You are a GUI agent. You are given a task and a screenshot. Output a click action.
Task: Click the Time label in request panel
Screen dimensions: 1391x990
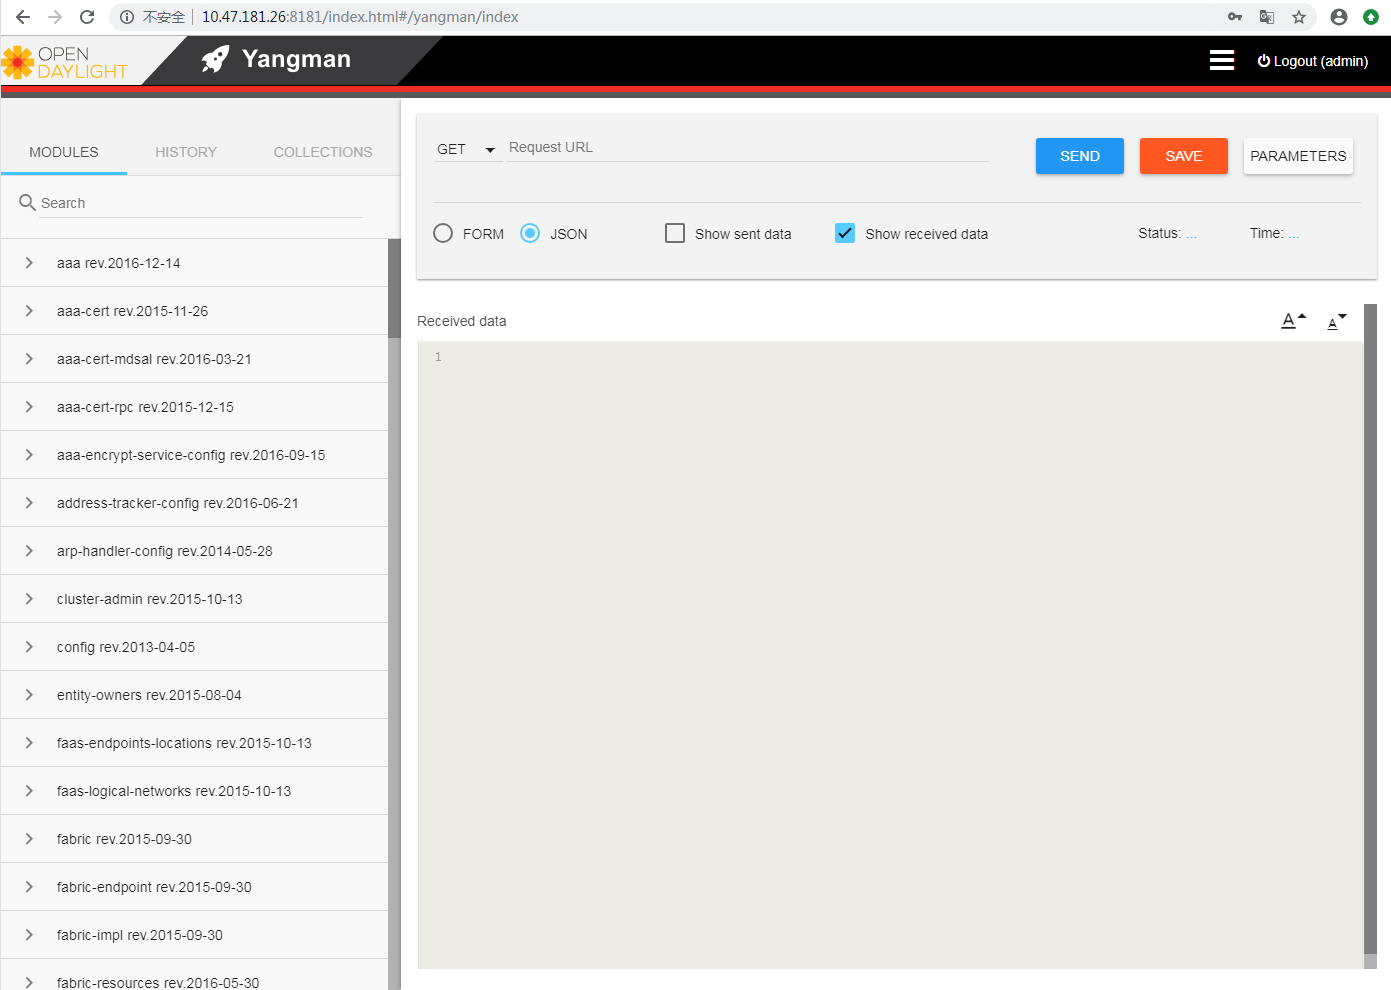[x=1266, y=233]
